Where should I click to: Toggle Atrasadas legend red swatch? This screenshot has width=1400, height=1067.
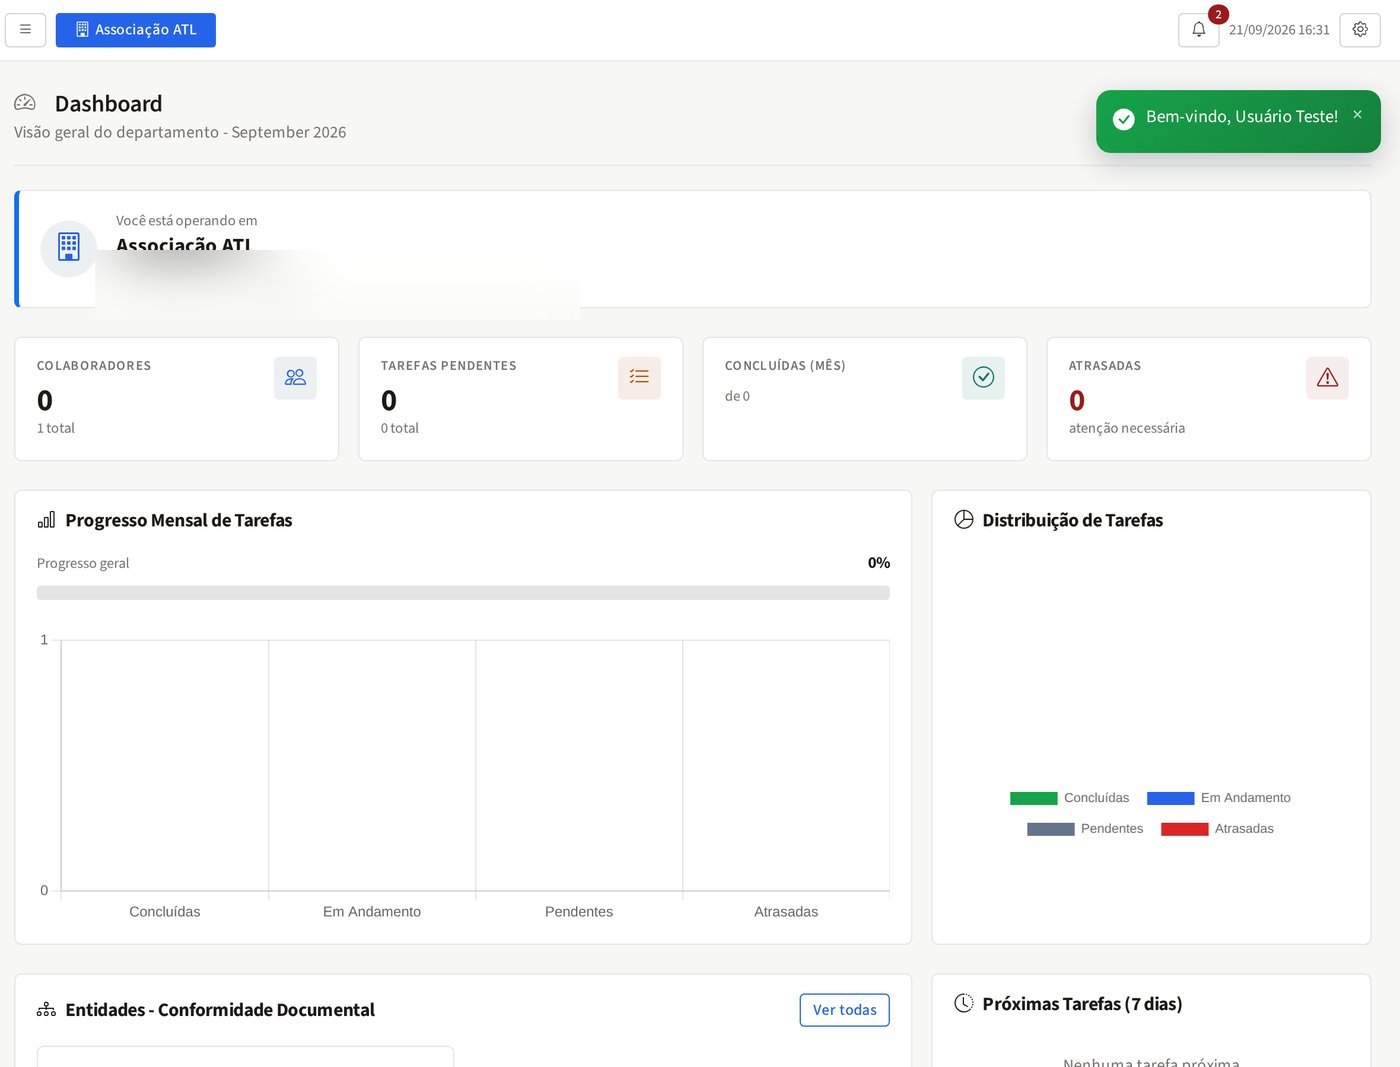click(1185, 829)
